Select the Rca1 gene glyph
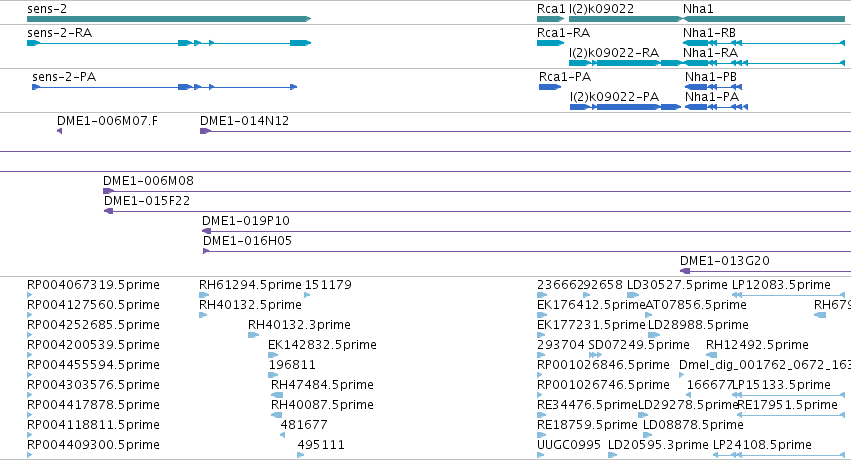 (x=551, y=19)
